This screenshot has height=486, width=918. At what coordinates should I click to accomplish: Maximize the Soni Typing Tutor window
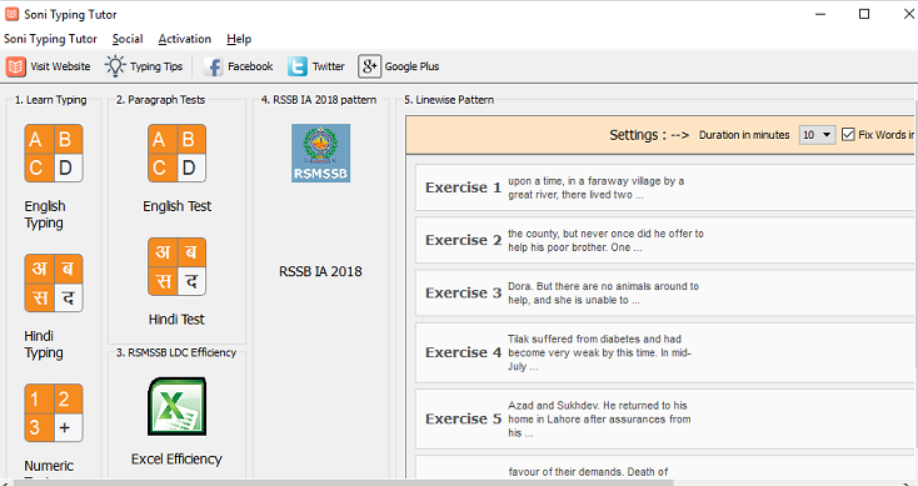pos(864,14)
